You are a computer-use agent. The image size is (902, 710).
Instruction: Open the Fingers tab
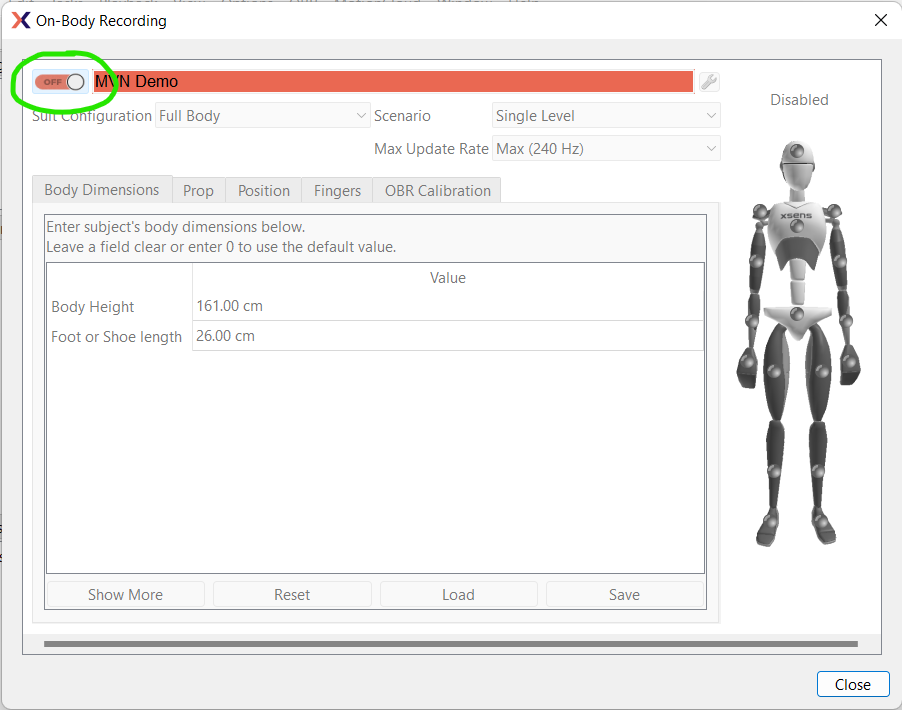pyautogui.click(x=337, y=190)
